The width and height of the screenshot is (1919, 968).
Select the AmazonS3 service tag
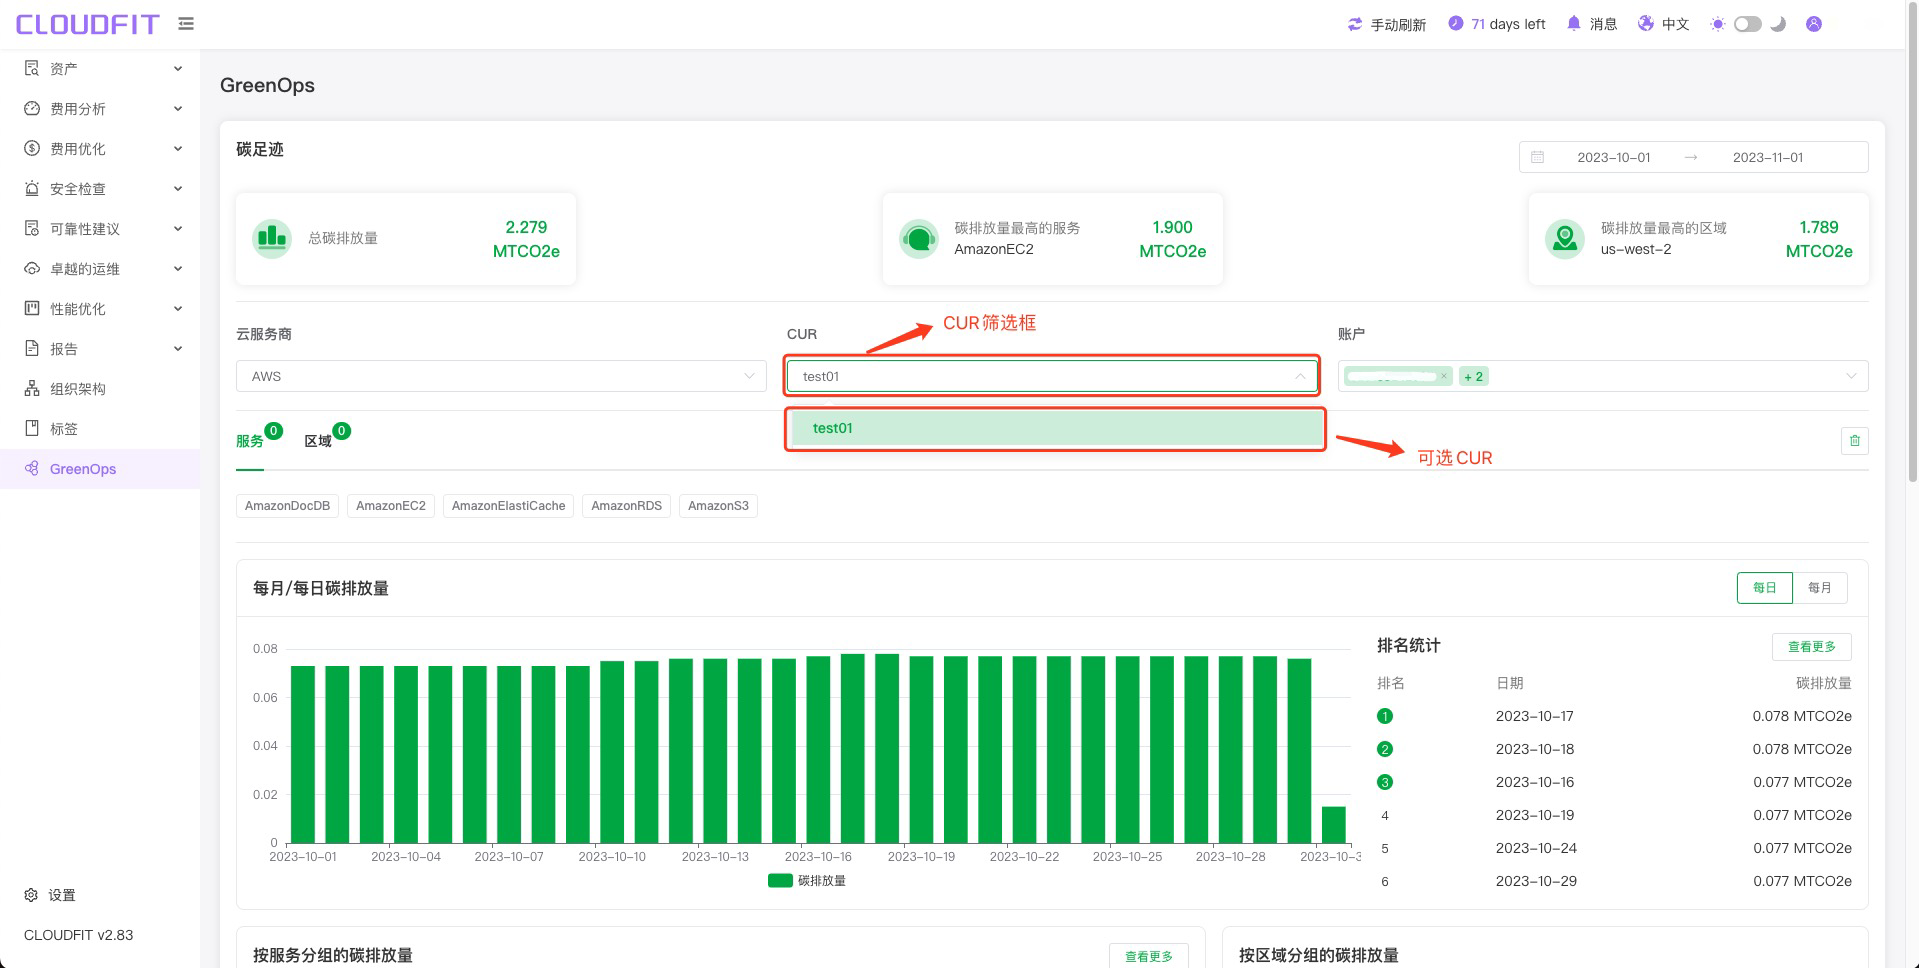point(718,505)
